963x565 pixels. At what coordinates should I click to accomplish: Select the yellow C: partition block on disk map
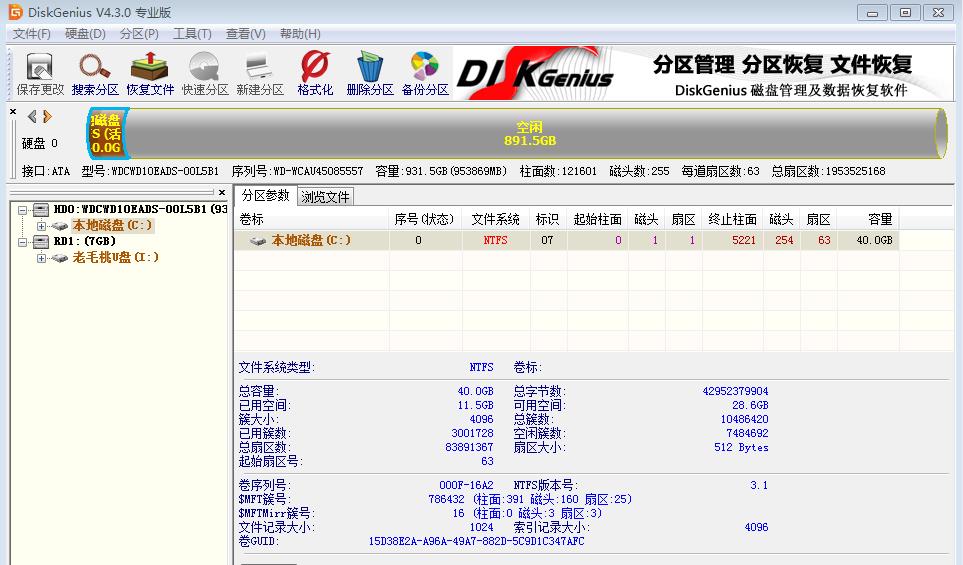[x=107, y=134]
